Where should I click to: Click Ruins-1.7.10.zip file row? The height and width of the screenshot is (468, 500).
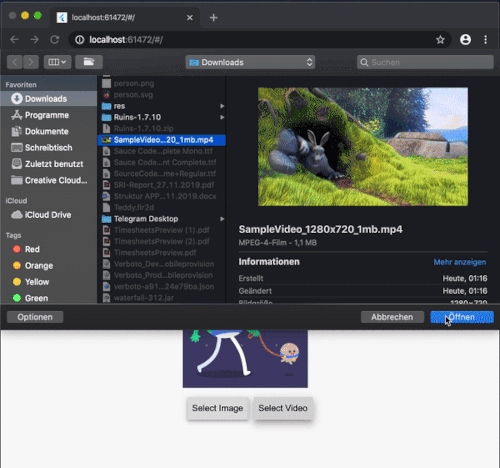click(x=162, y=129)
